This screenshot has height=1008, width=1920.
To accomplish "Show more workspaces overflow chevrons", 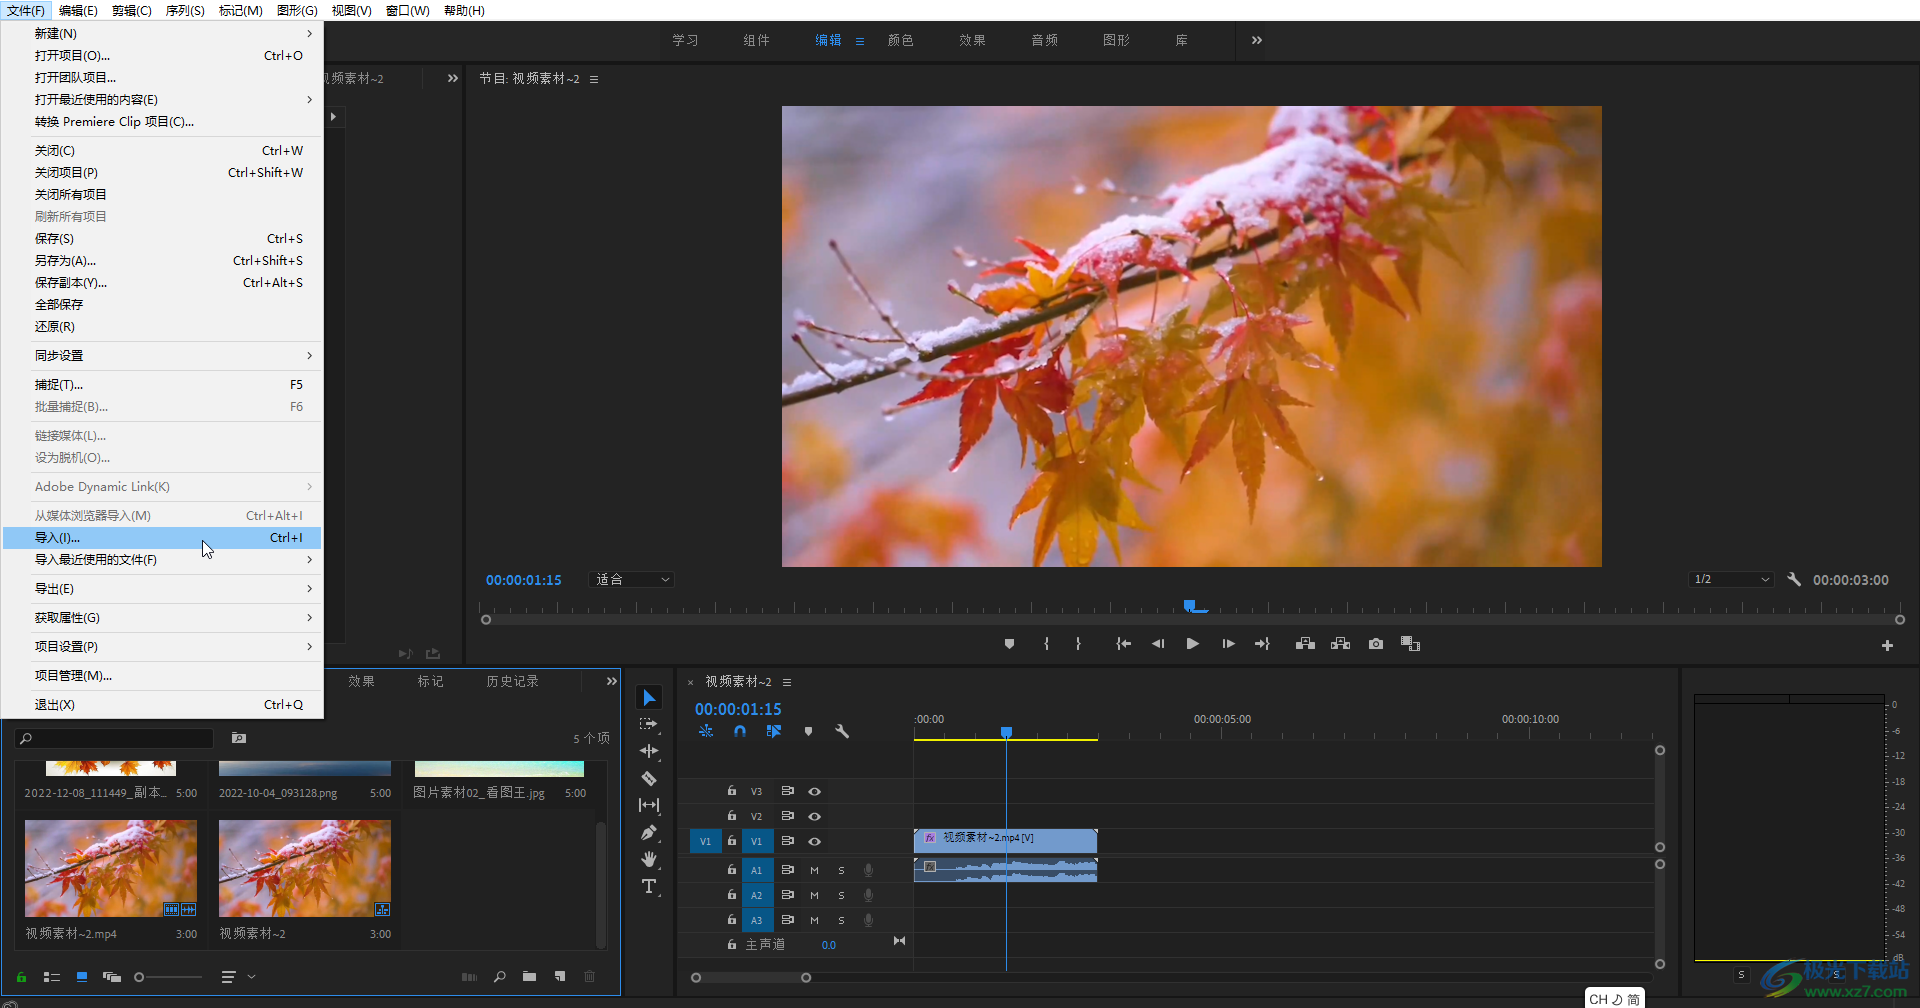I will click(x=1257, y=40).
